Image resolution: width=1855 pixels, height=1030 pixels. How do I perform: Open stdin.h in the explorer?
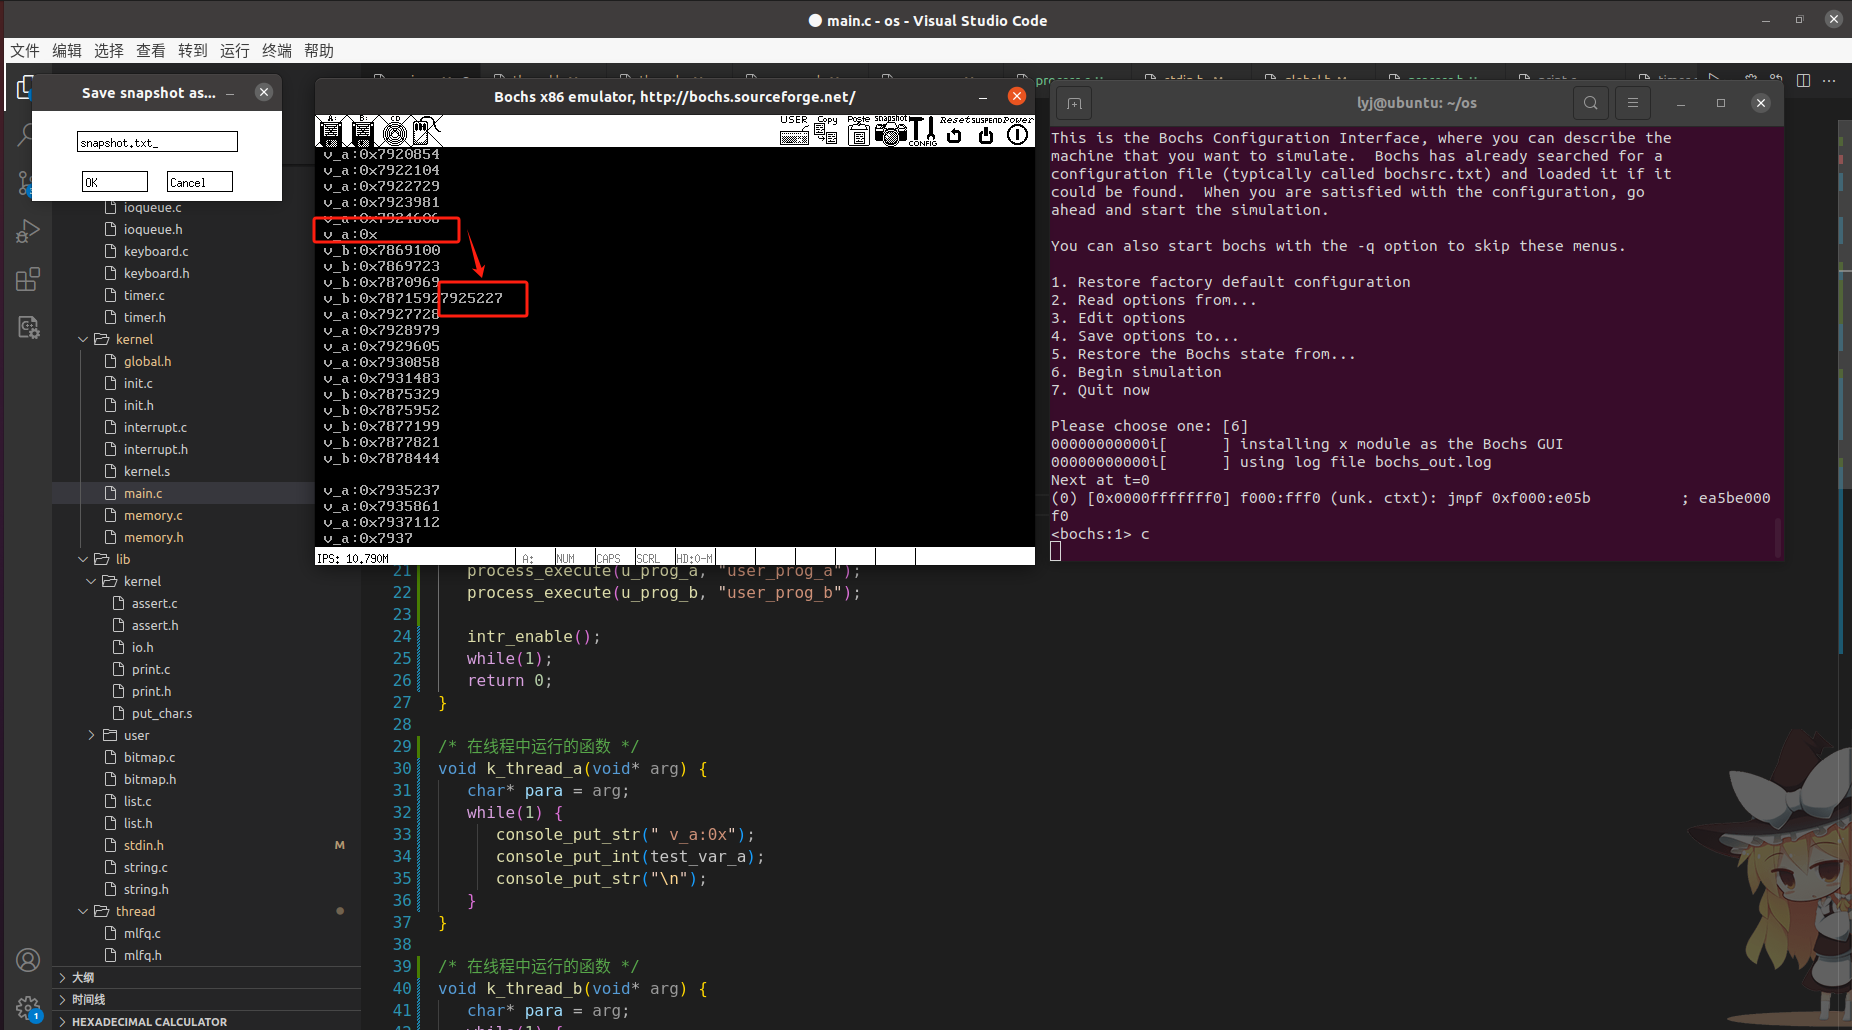[144, 845]
